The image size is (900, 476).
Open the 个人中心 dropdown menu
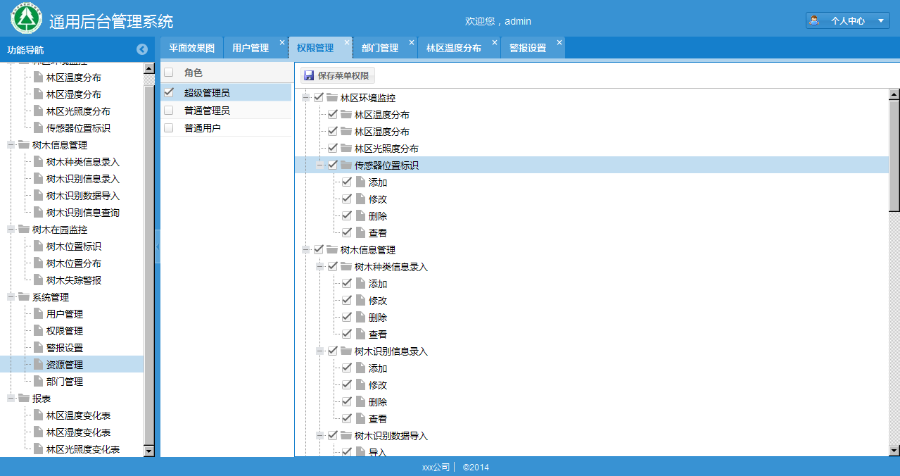tap(848, 21)
